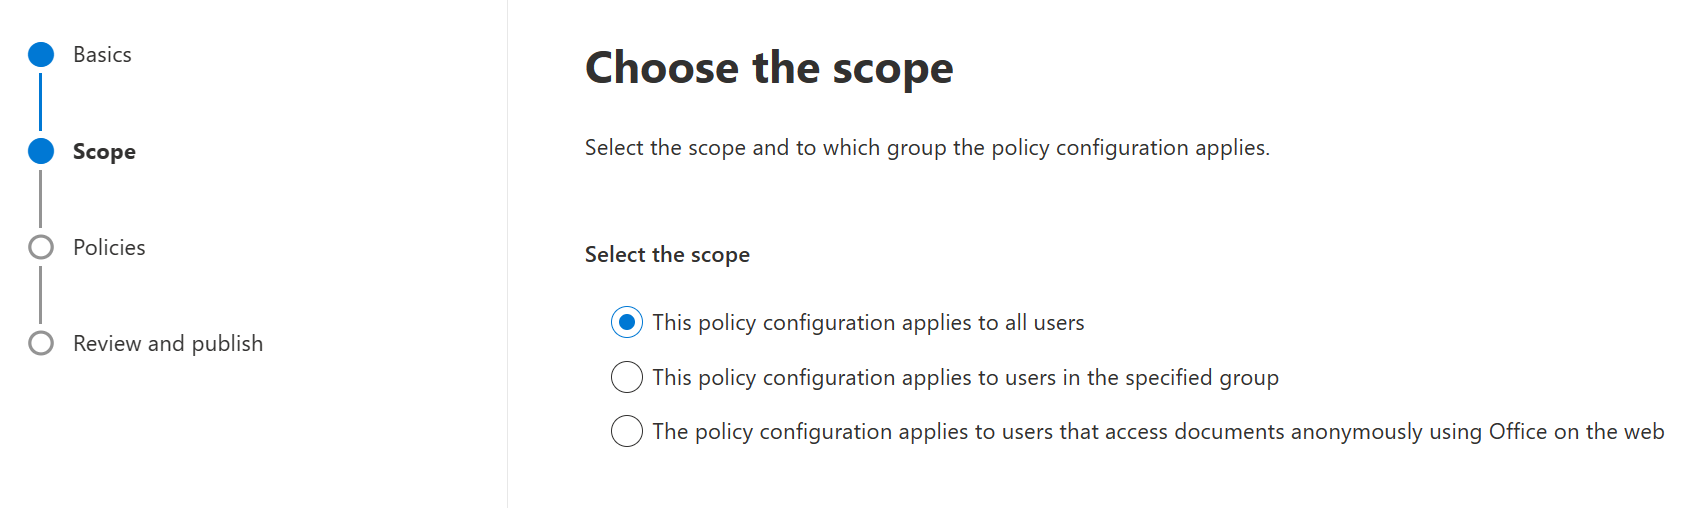Click the 'Select the scope' section label

click(667, 255)
